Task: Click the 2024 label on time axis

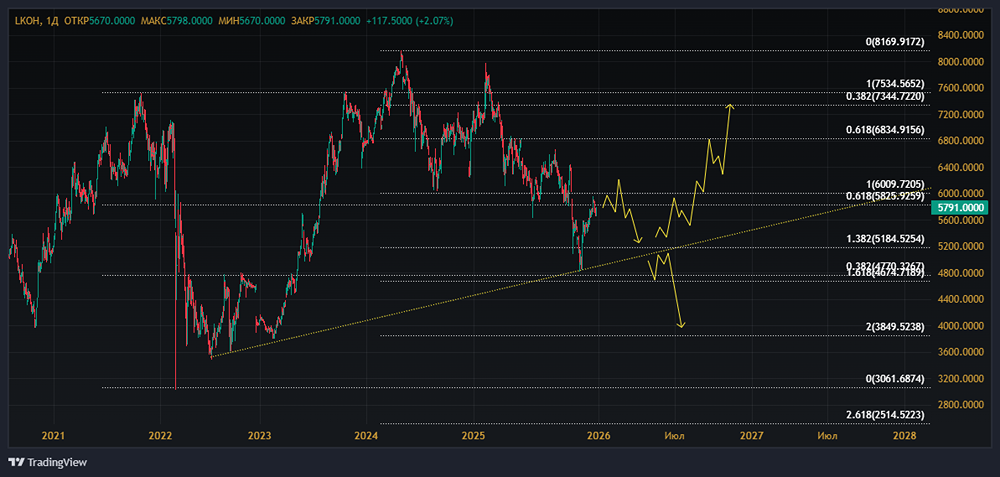Action: (x=366, y=435)
